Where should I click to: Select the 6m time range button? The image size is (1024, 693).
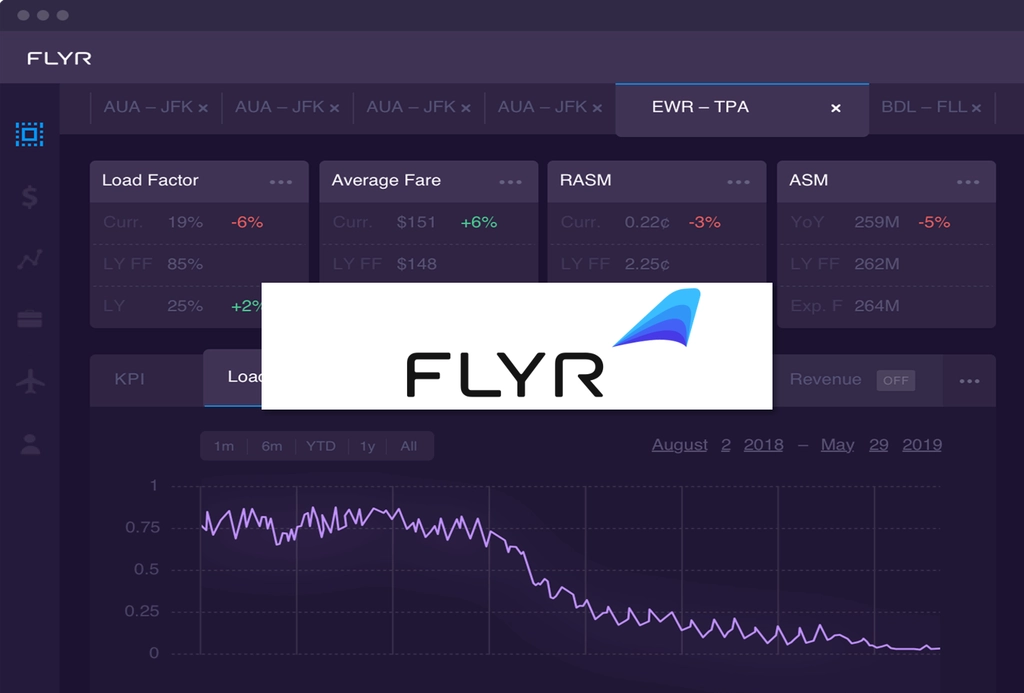pyautogui.click(x=272, y=446)
